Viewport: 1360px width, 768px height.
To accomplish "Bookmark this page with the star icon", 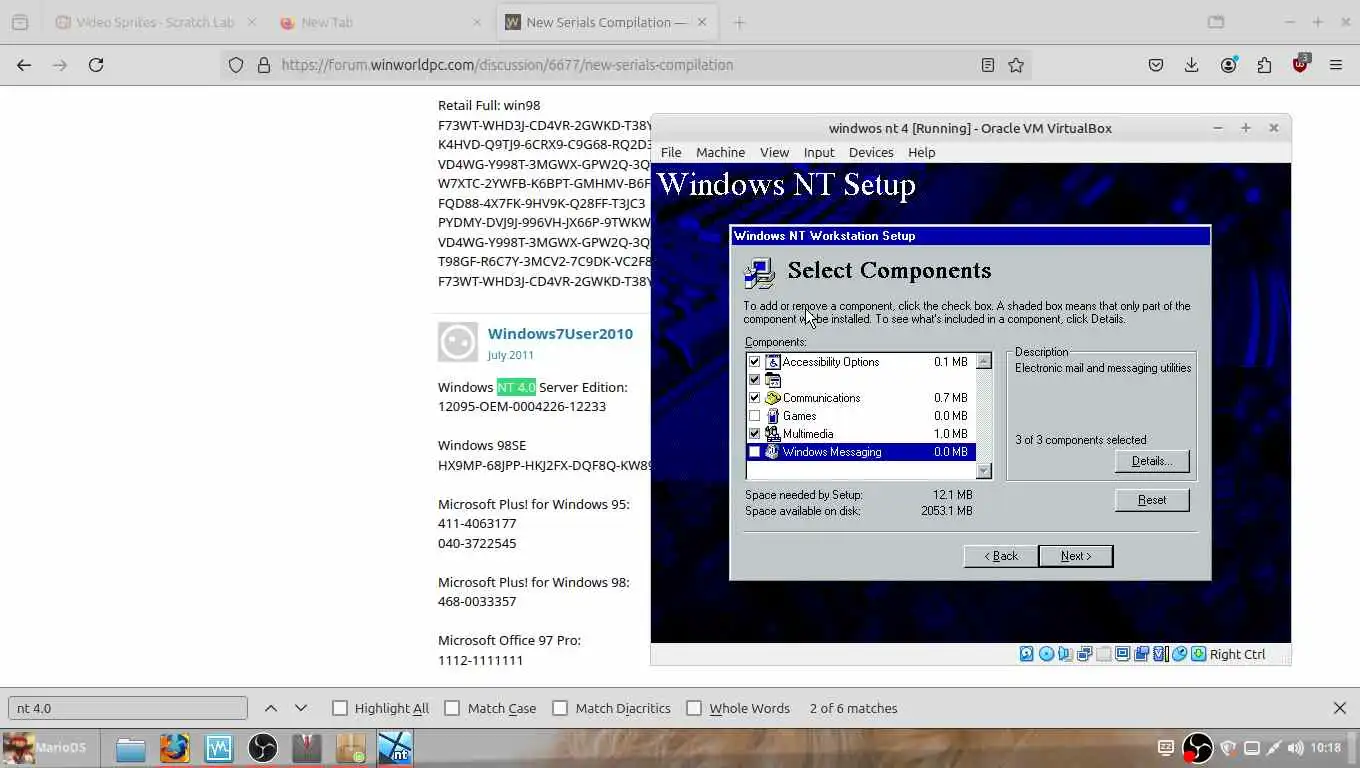I will [1016, 65].
